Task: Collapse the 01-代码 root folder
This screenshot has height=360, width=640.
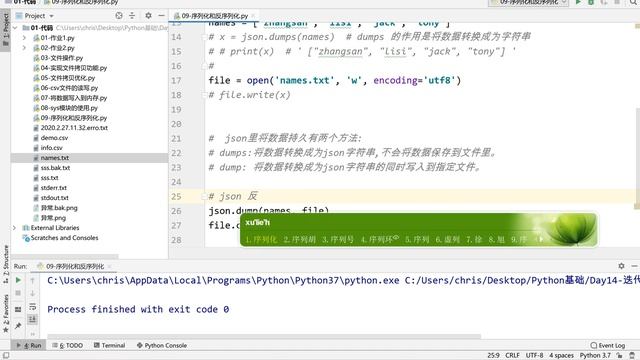Action: 15,28
